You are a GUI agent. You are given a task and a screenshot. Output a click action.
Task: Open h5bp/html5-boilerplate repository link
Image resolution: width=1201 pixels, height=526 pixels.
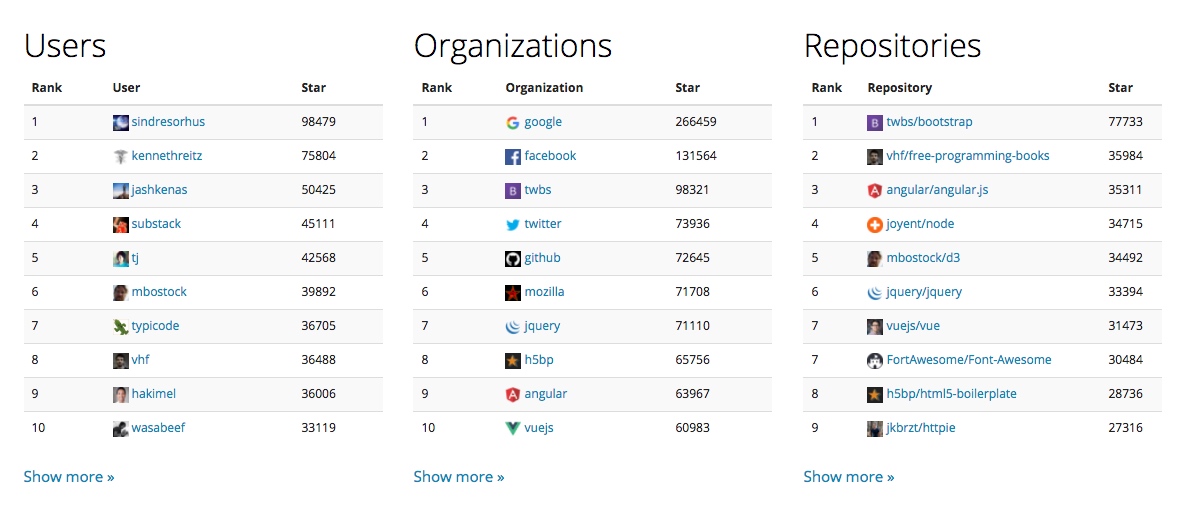point(951,394)
